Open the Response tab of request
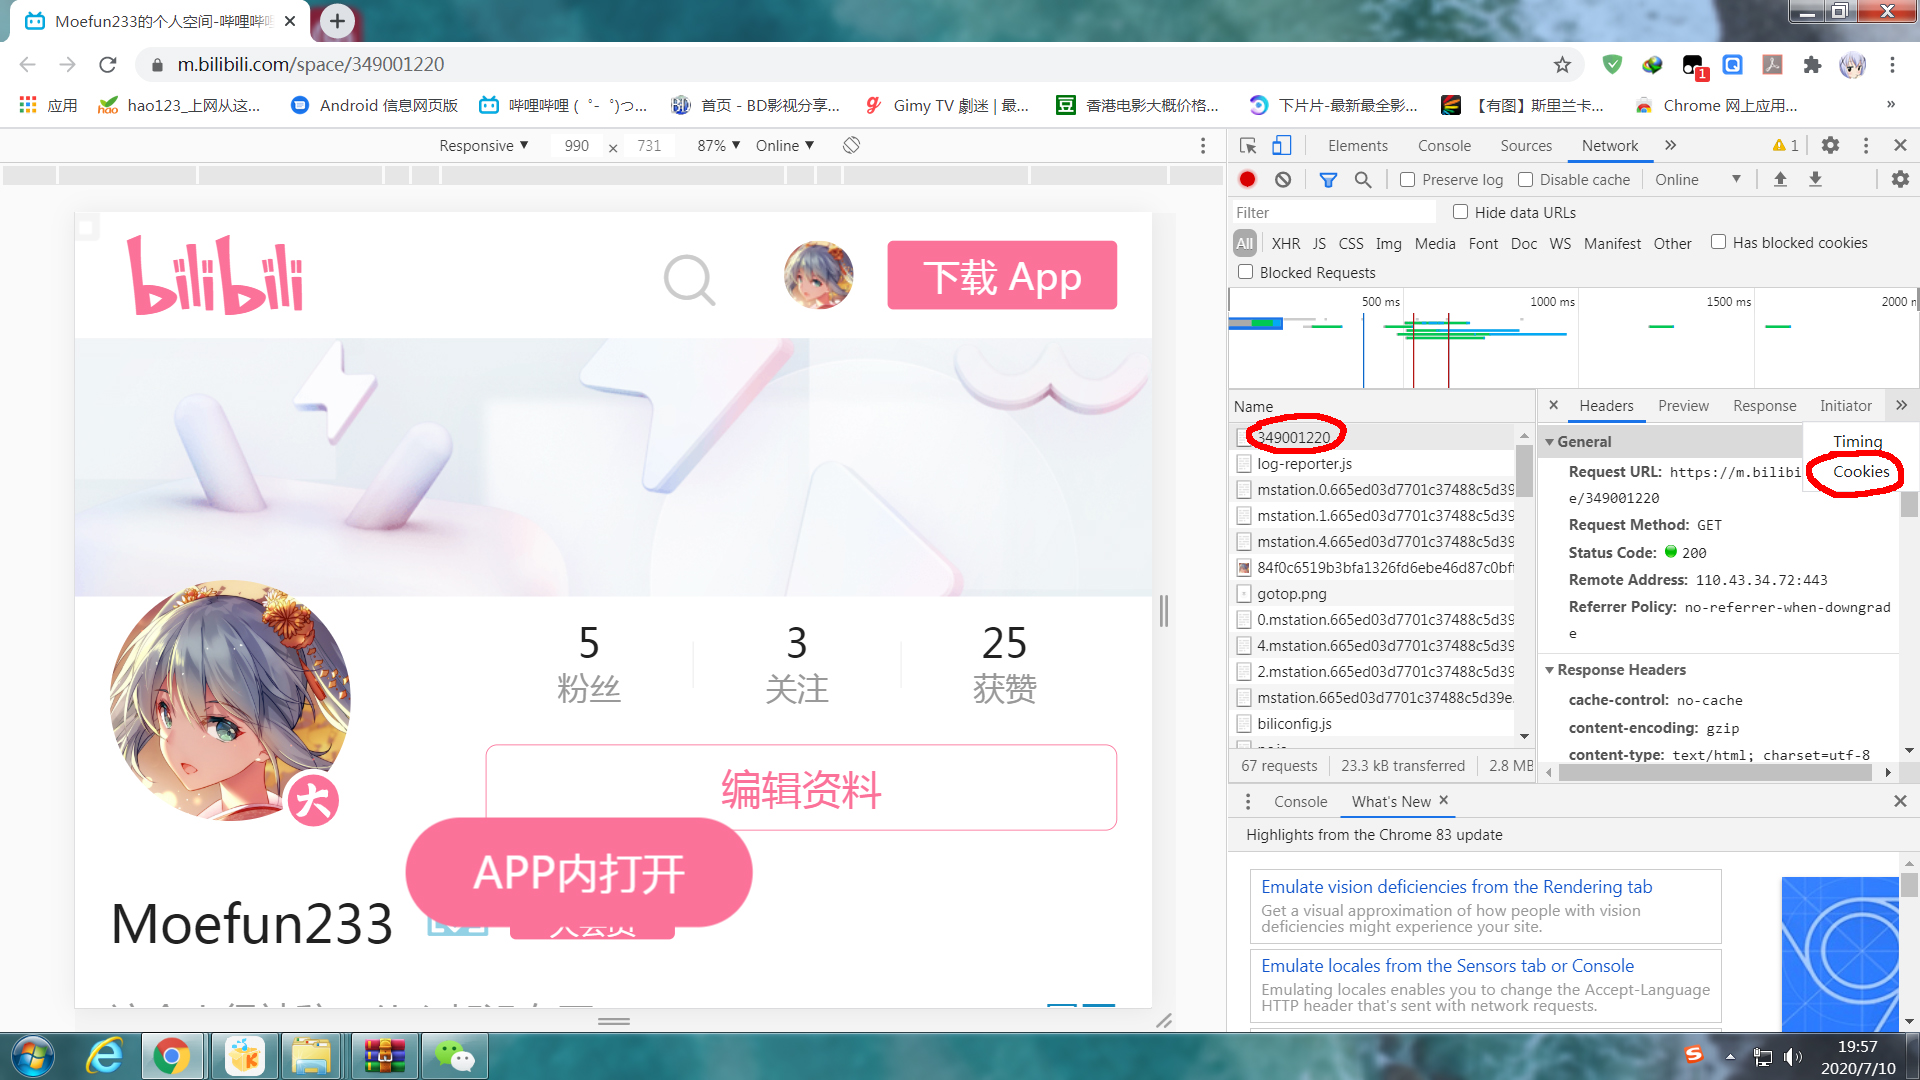1920x1080 pixels. point(1764,406)
